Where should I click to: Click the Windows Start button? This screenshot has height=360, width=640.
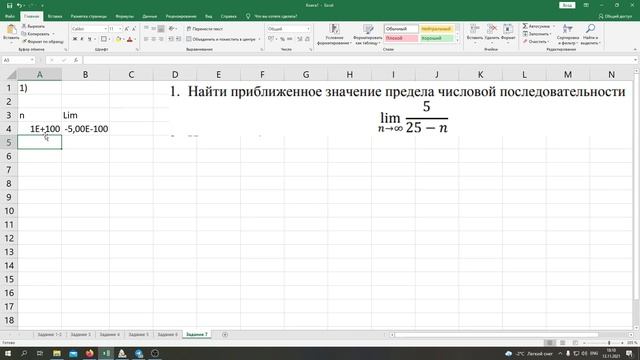coord(8,353)
